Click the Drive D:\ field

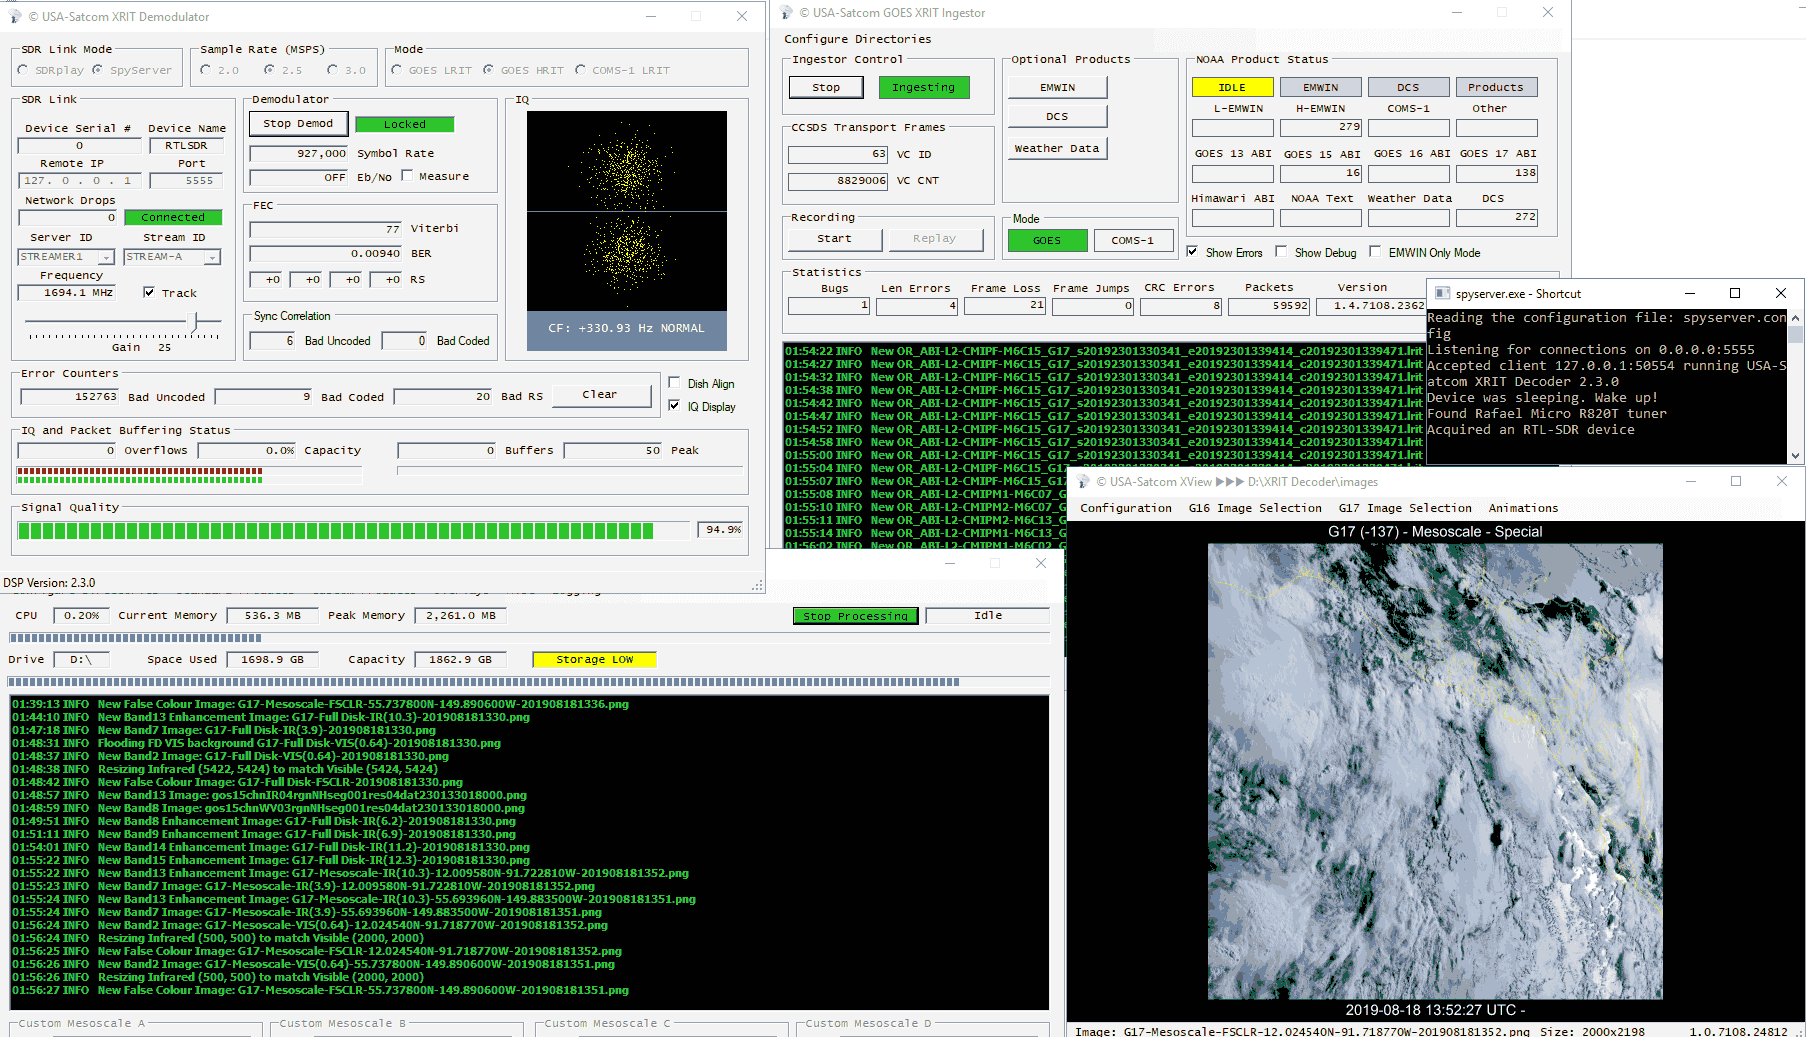click(x=80, y=660)
